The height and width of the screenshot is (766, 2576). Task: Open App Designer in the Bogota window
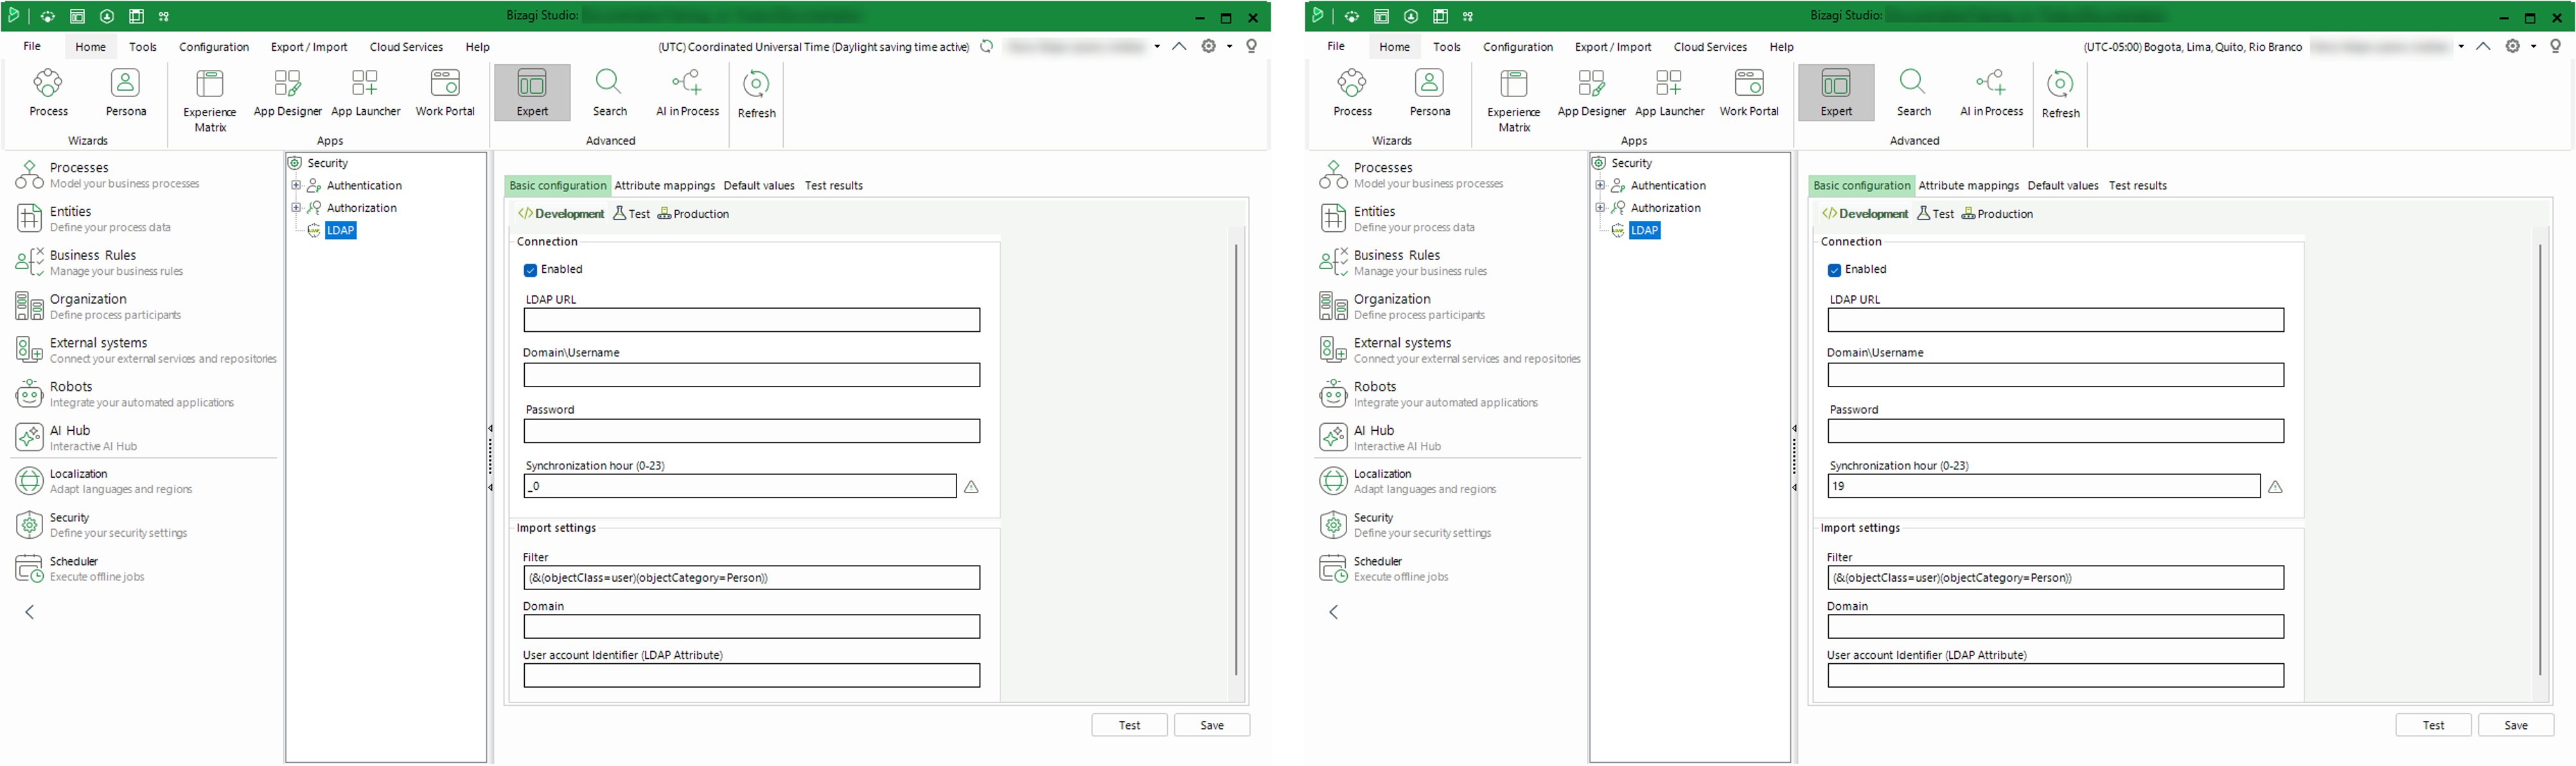point(1592,92)
